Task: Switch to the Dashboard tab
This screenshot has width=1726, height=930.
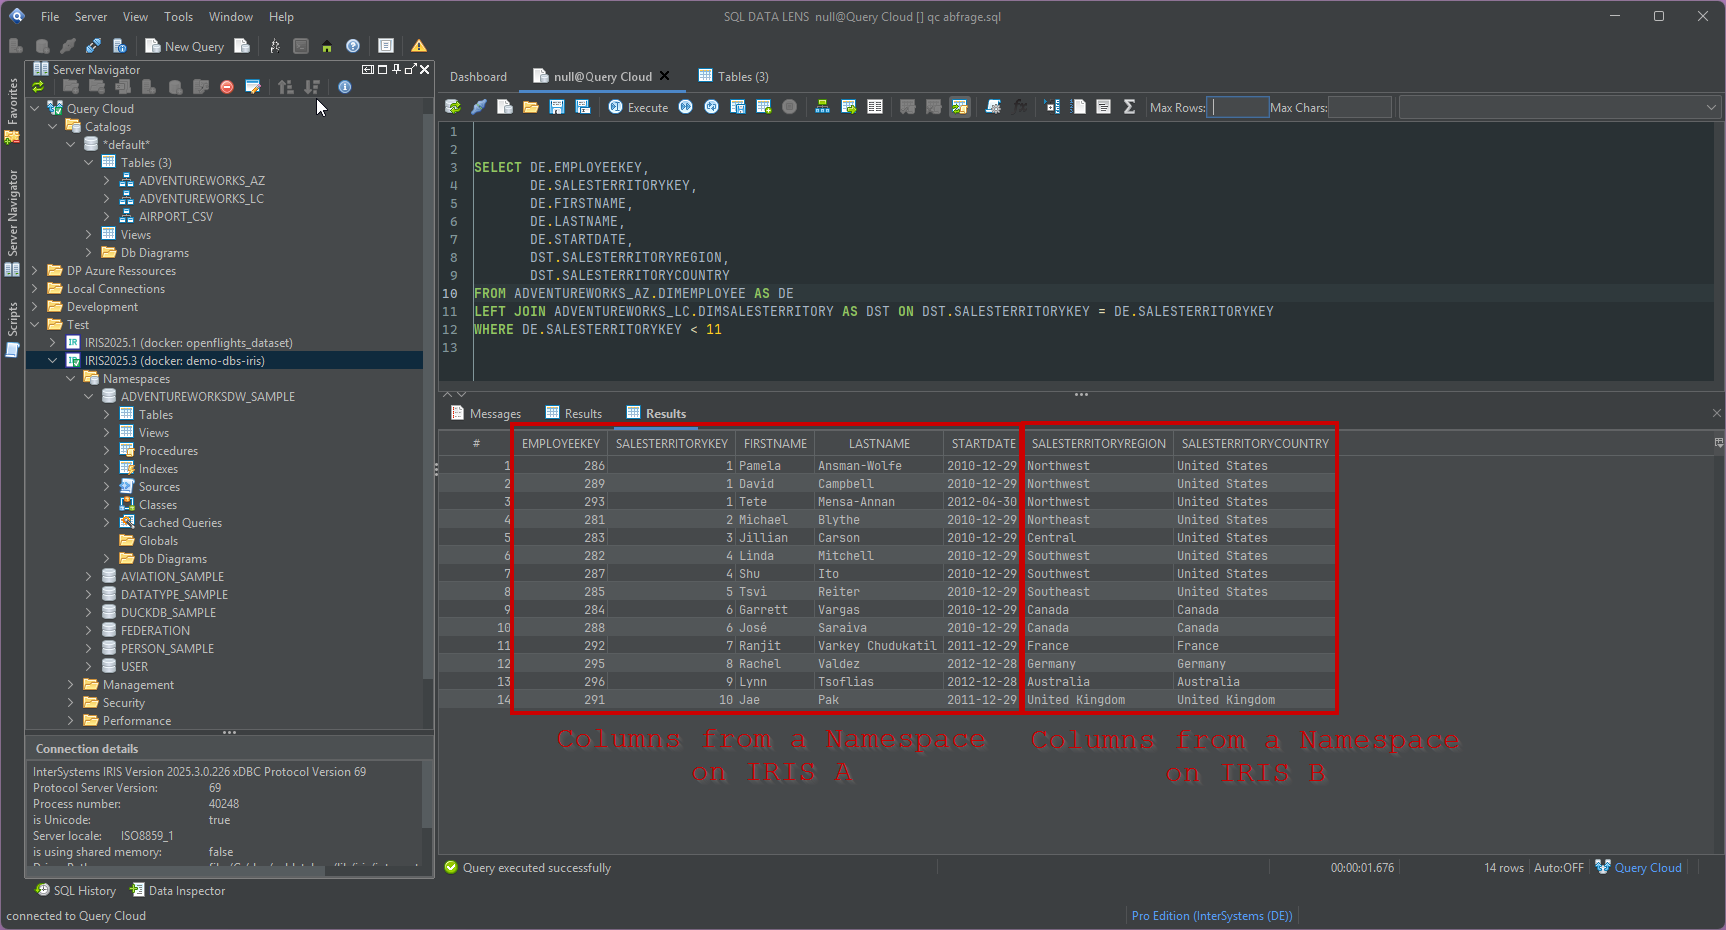Action: coord(478,77)
